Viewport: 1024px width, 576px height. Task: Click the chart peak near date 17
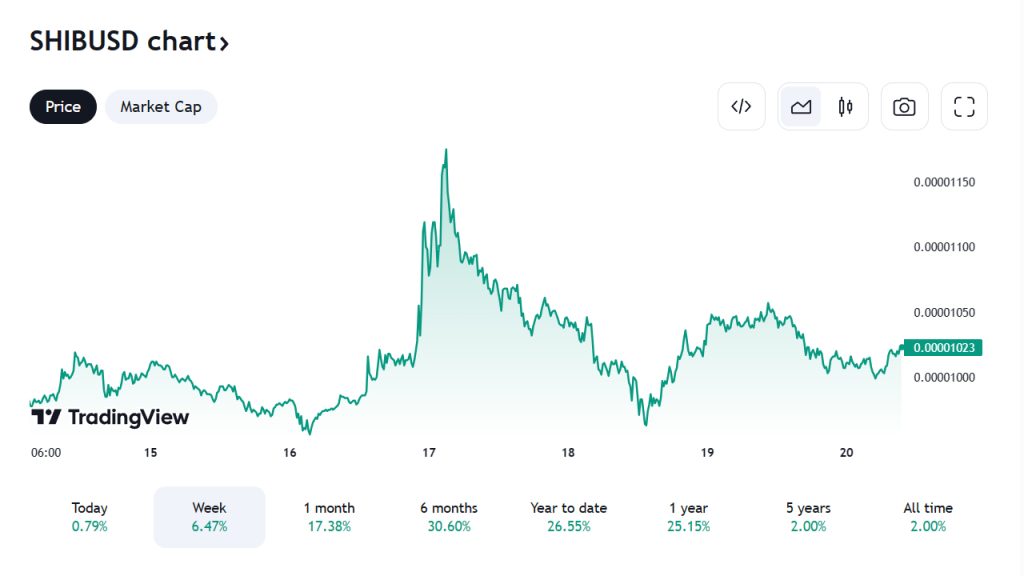[445, 151]
